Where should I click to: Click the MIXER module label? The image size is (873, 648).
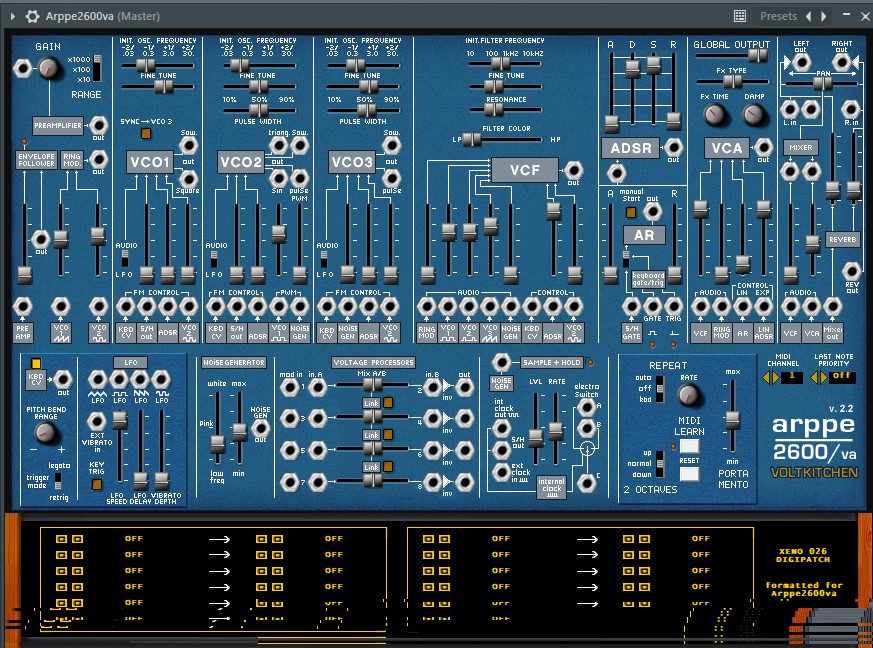click(803, 147)
